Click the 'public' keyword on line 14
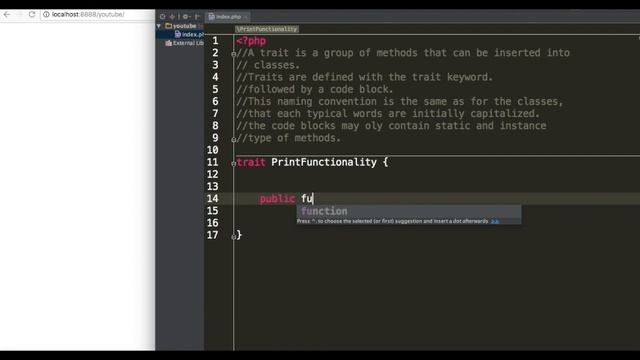The image size is (640, 360). coord(277,199)
